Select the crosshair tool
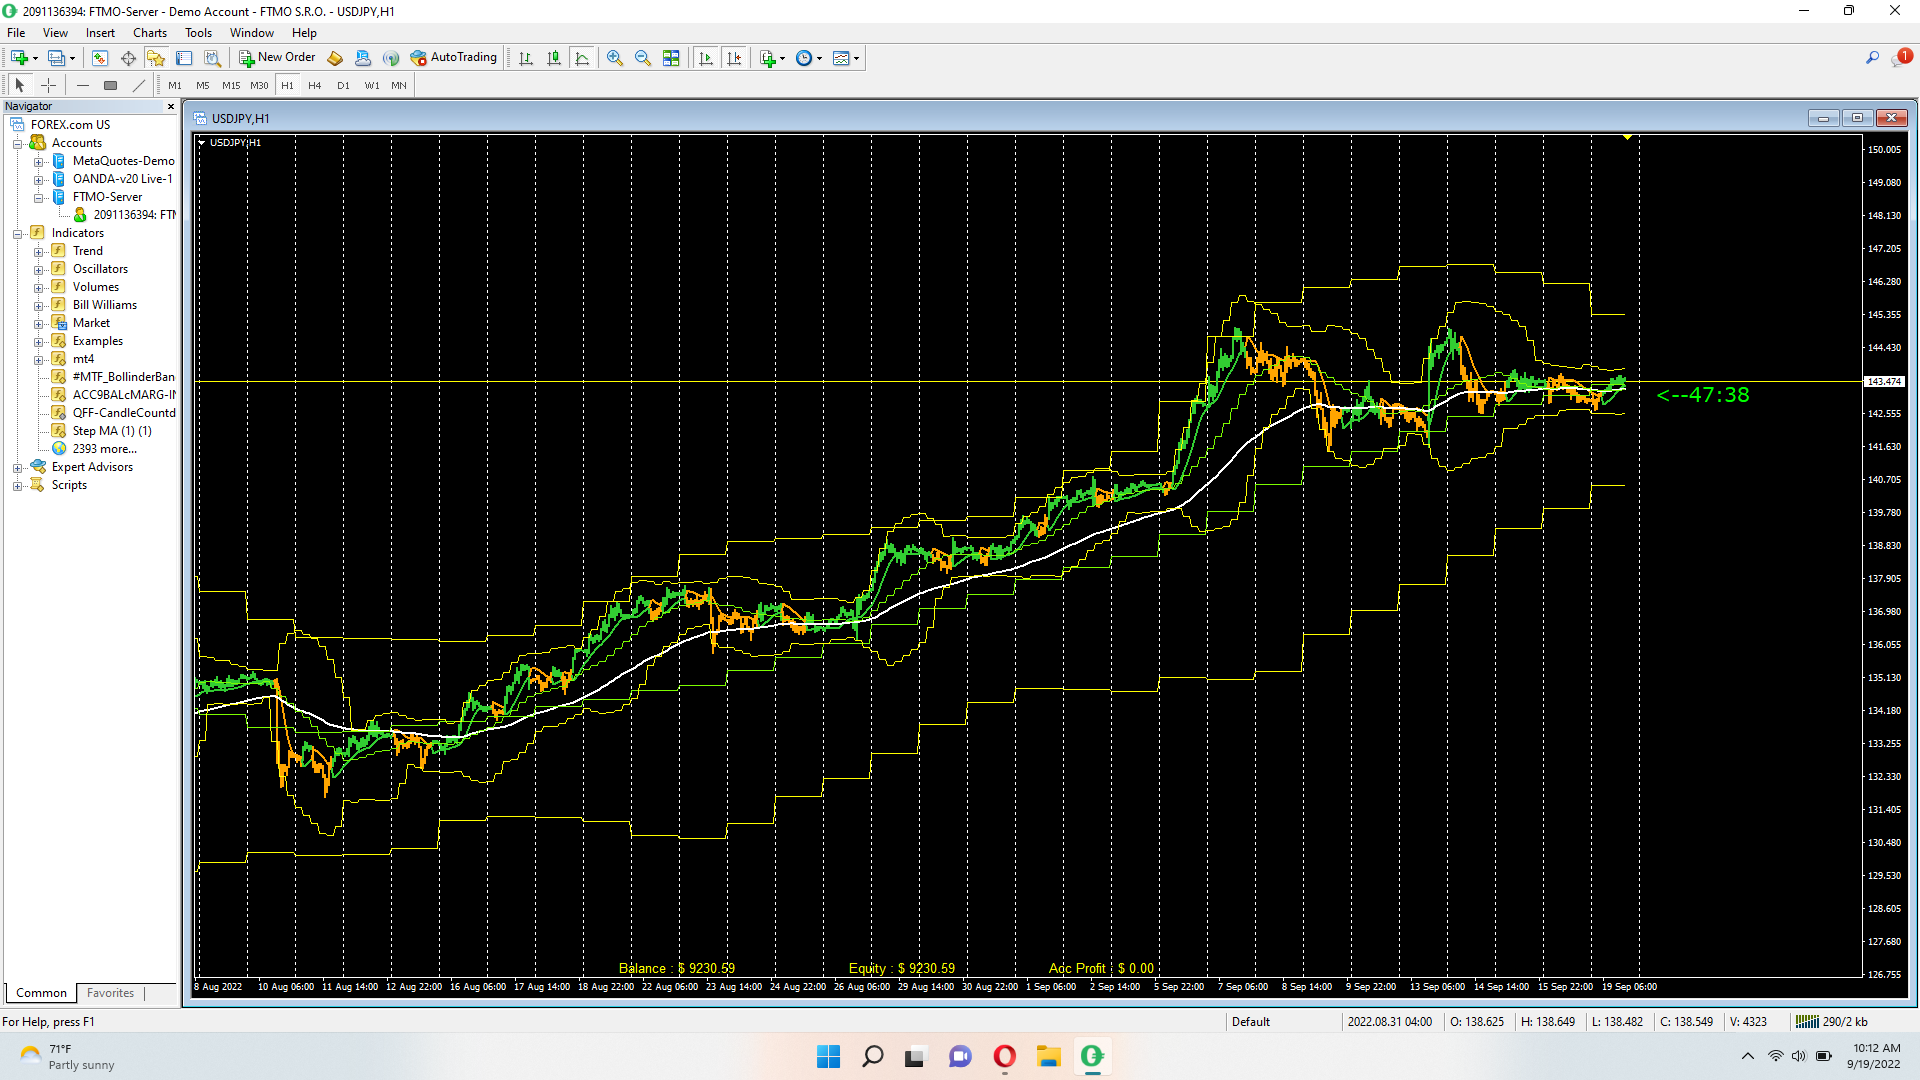Screen dimensions: 1920x1080 point(48,85)
